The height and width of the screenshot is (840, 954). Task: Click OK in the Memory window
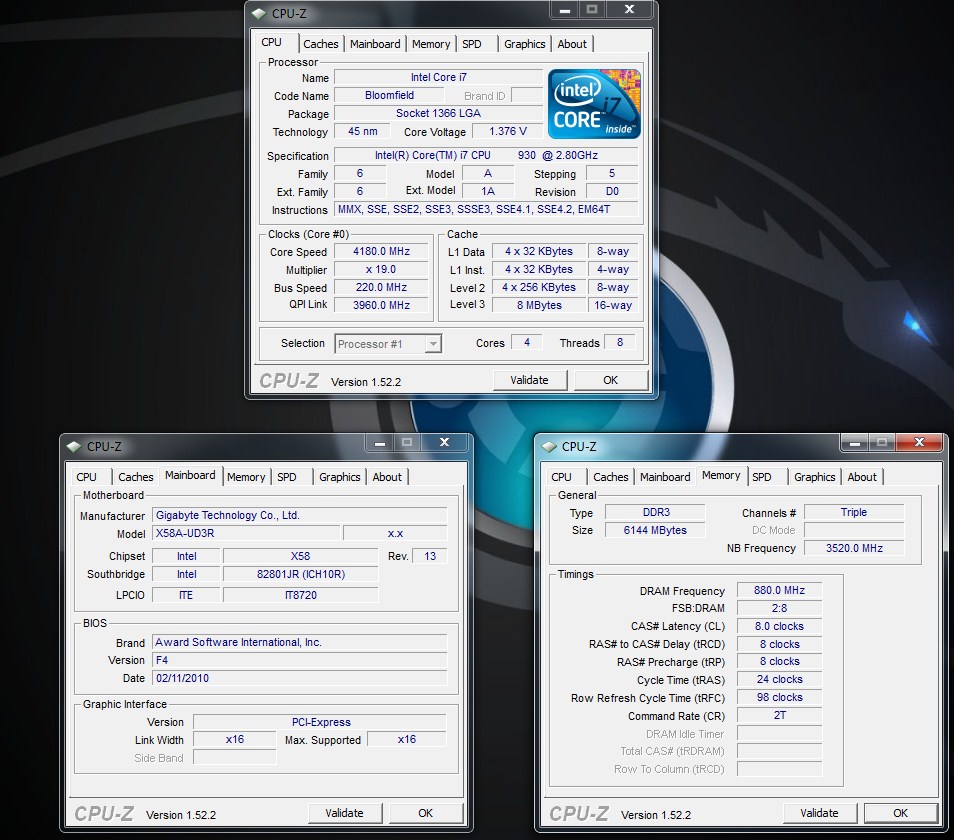[900, 813]
